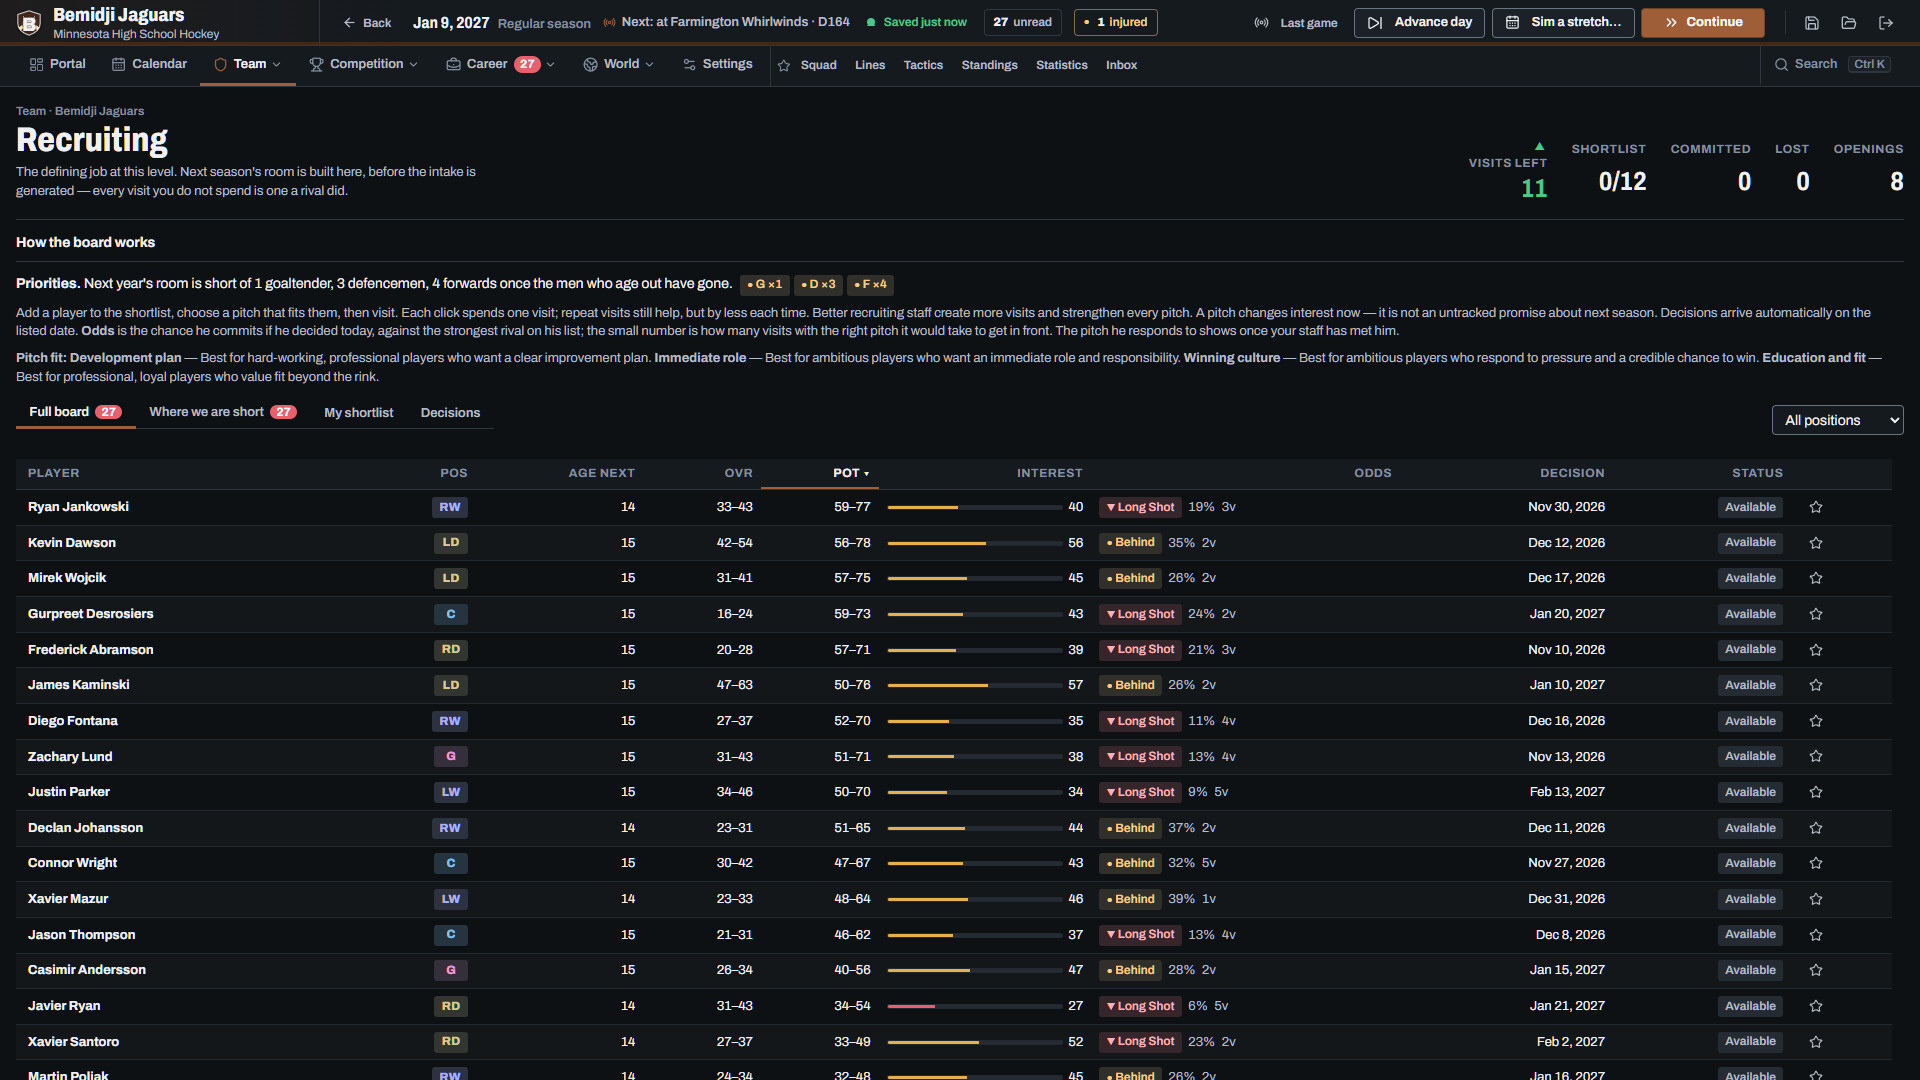Shortlist Kevin Dawson with the star
This screenshot has height=1080, width=1920.
click(x=1816, y=543)
